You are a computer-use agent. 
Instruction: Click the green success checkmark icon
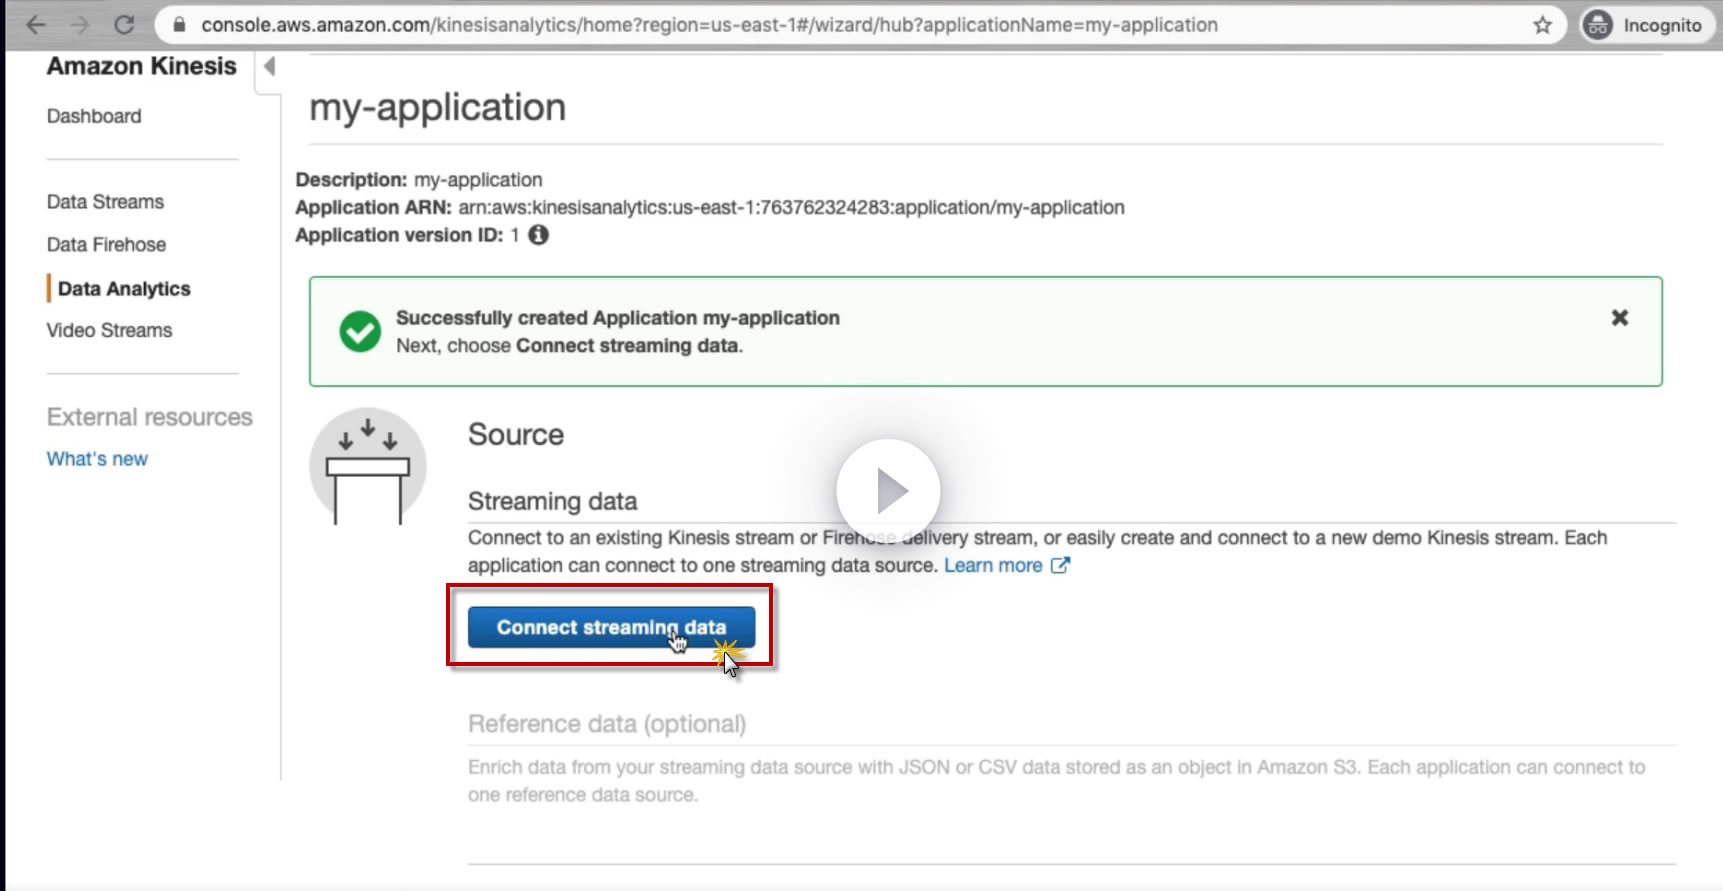click(x=360, y=332)
